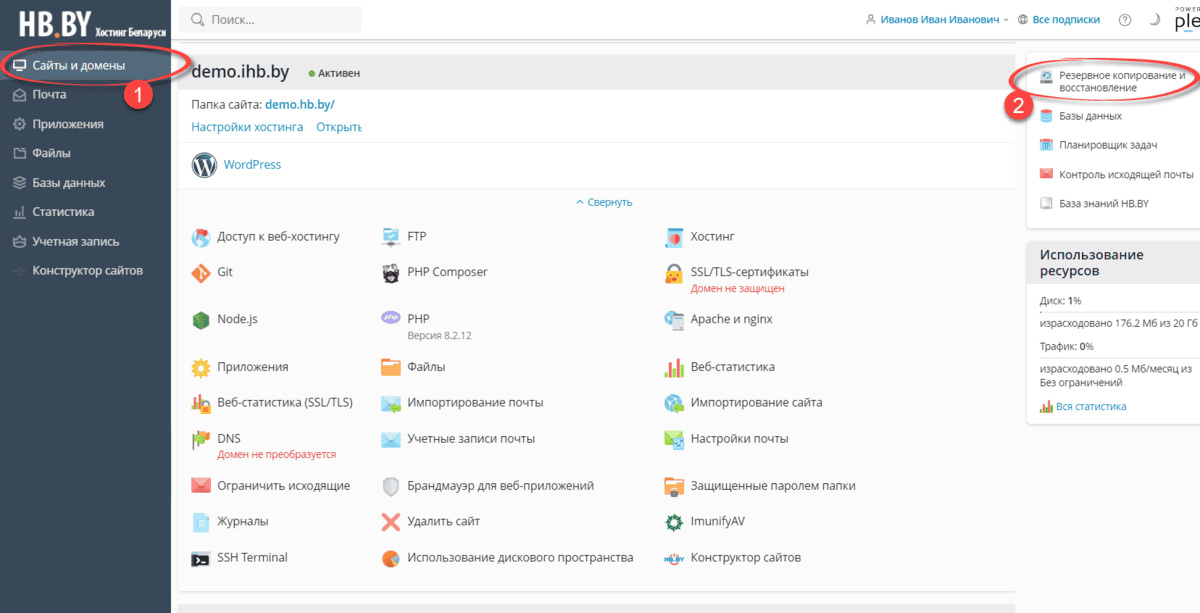Viewport: 1200px width, 613px height.
Task: Click Ограничить исходящие icon
Action: 201,486
